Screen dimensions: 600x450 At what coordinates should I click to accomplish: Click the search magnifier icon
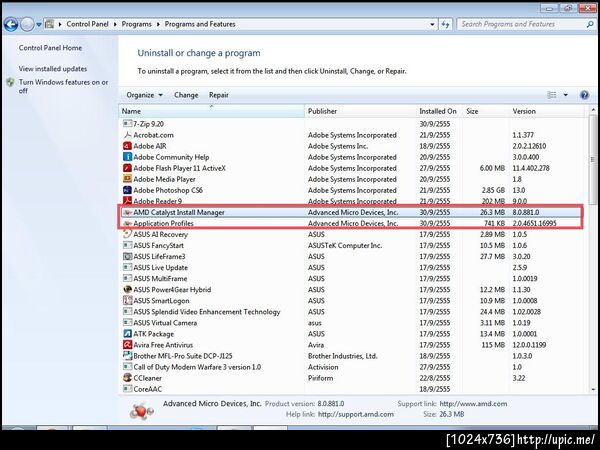pos(590,24)
